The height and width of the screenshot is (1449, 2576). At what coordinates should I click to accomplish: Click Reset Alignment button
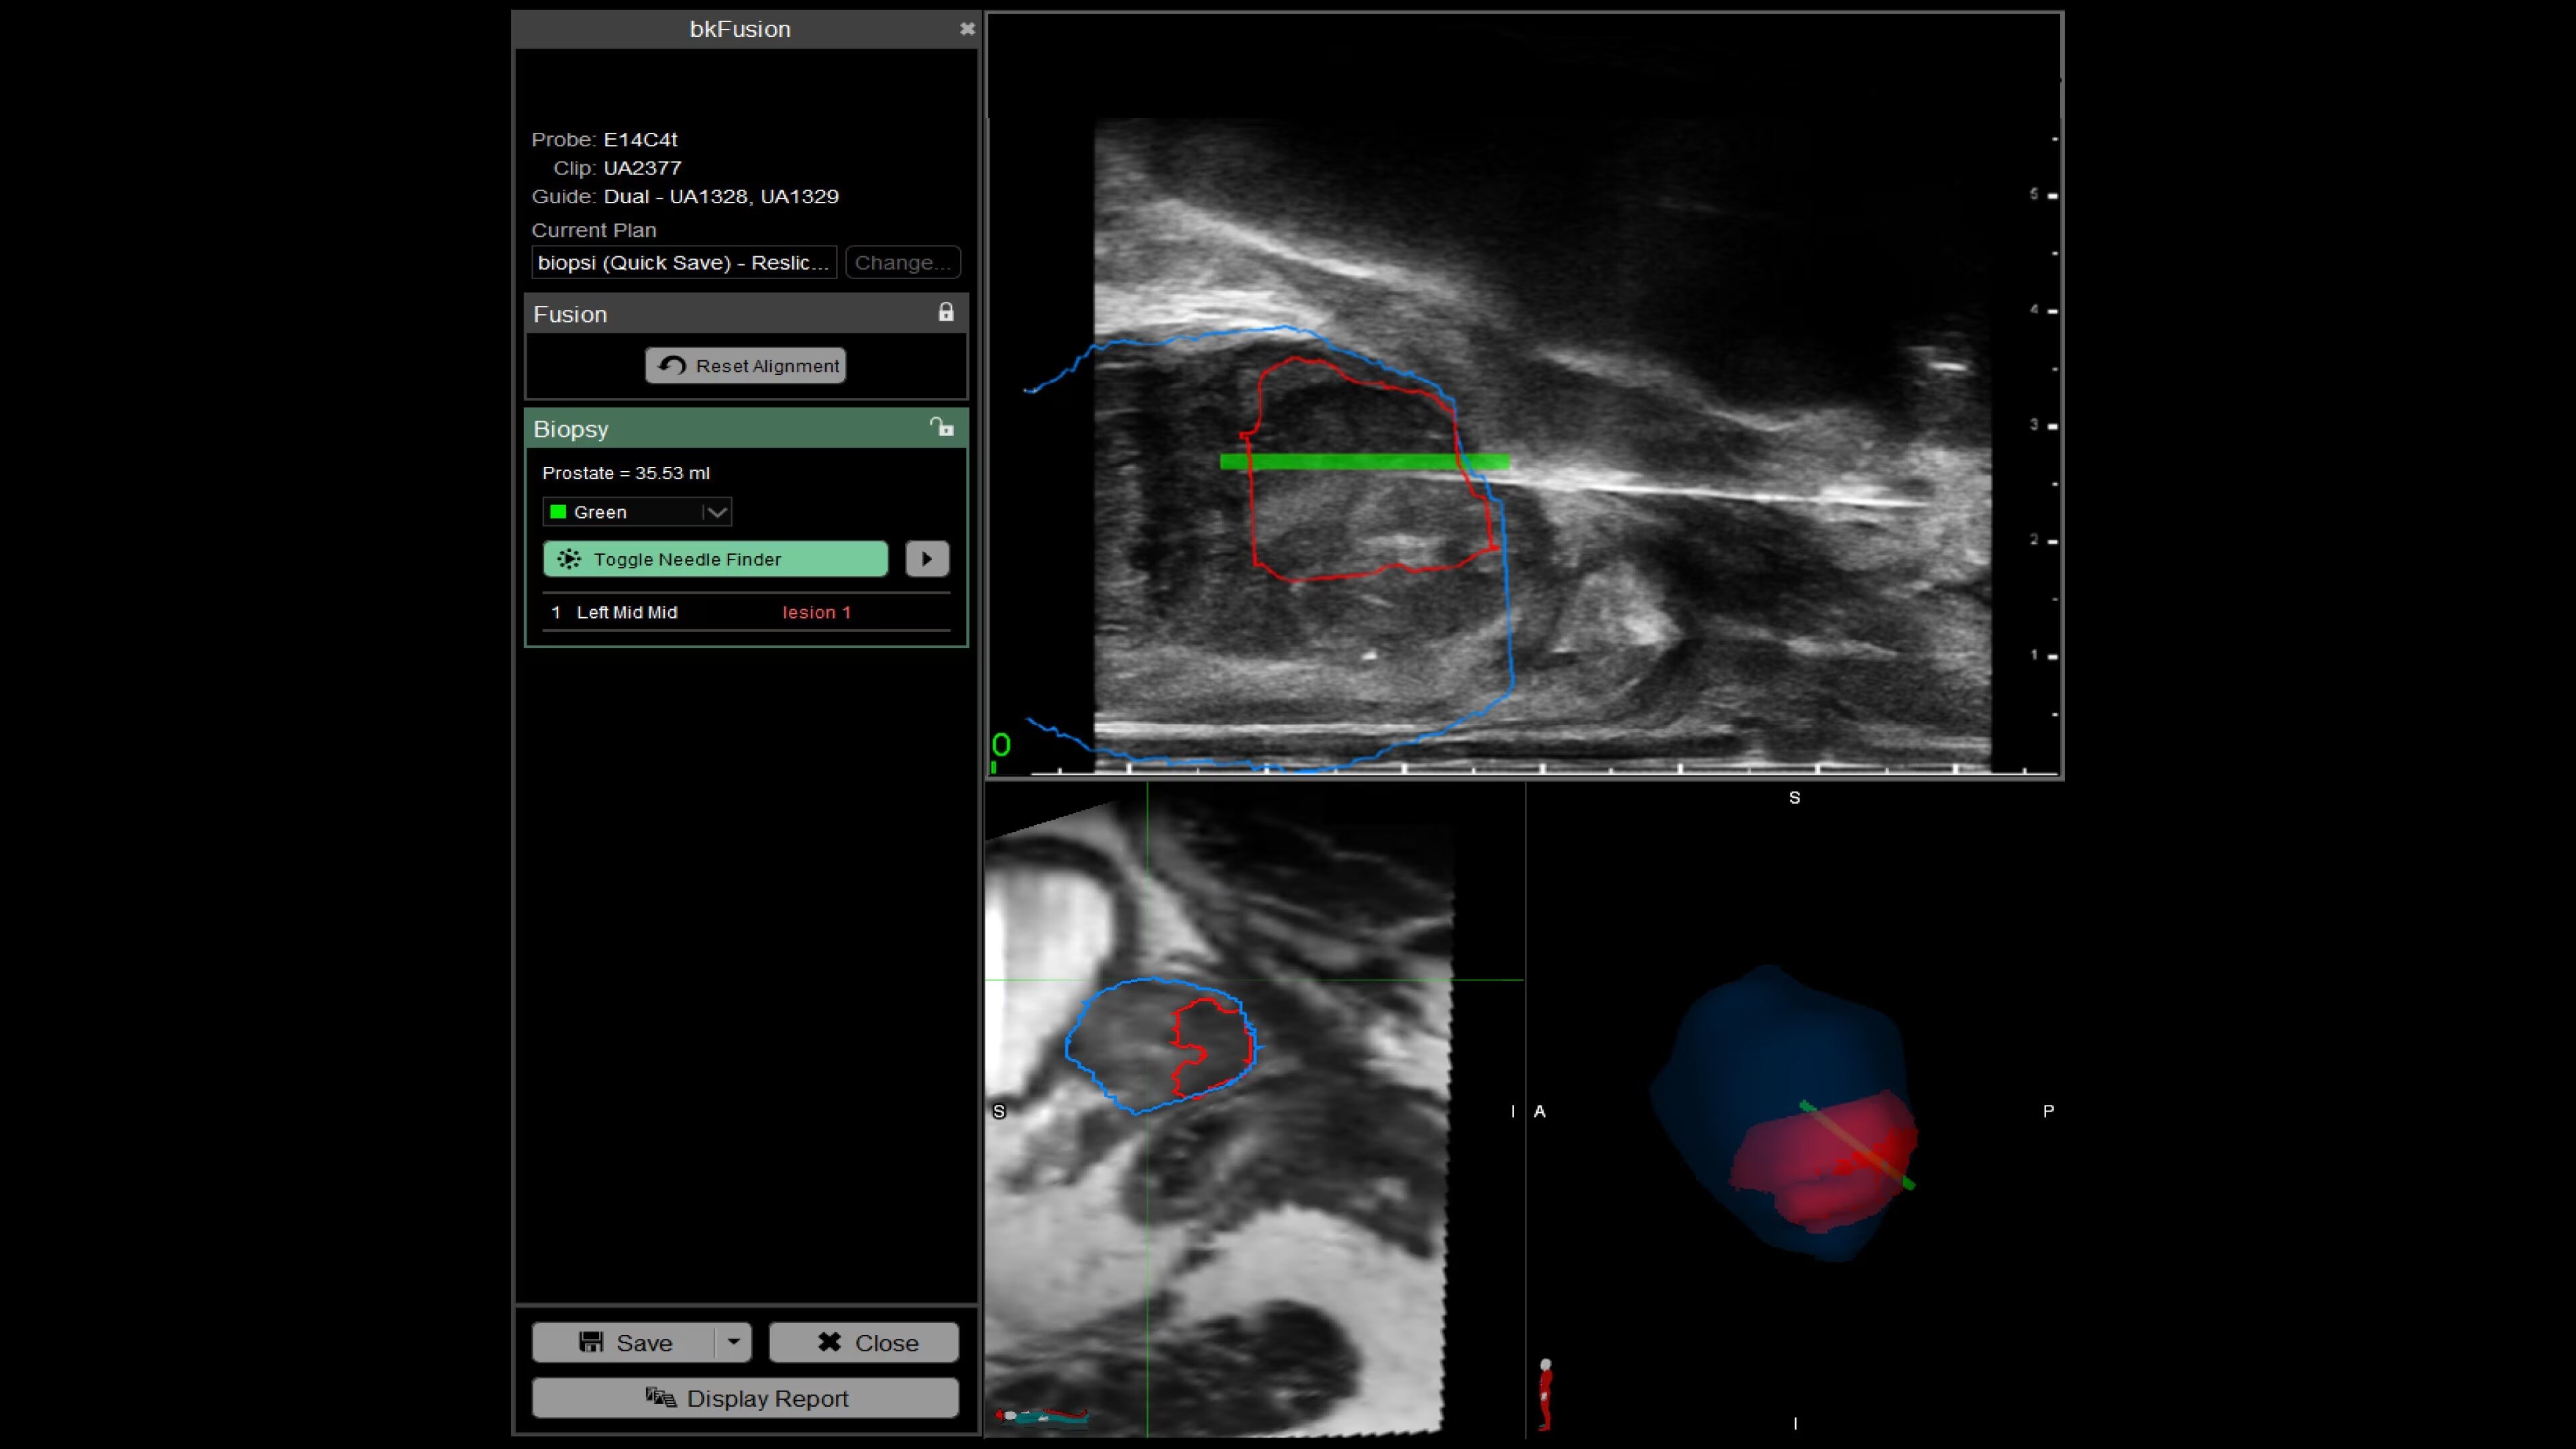click(x=745, y=366)
